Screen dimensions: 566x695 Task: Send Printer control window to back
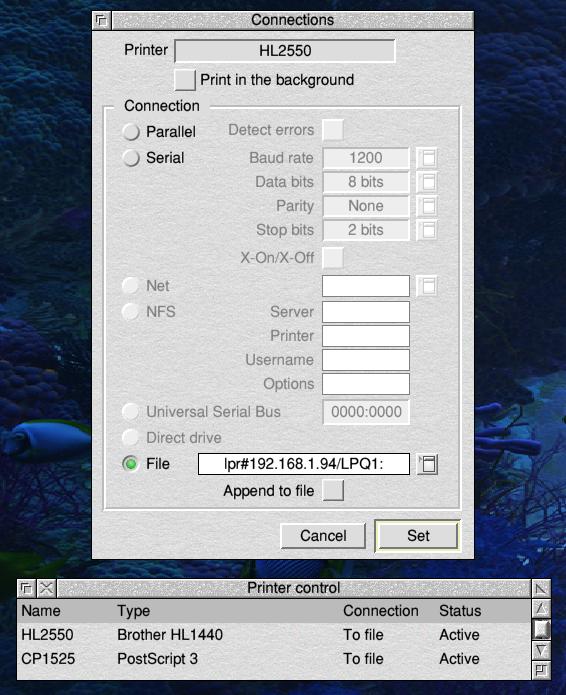[27, 588]
